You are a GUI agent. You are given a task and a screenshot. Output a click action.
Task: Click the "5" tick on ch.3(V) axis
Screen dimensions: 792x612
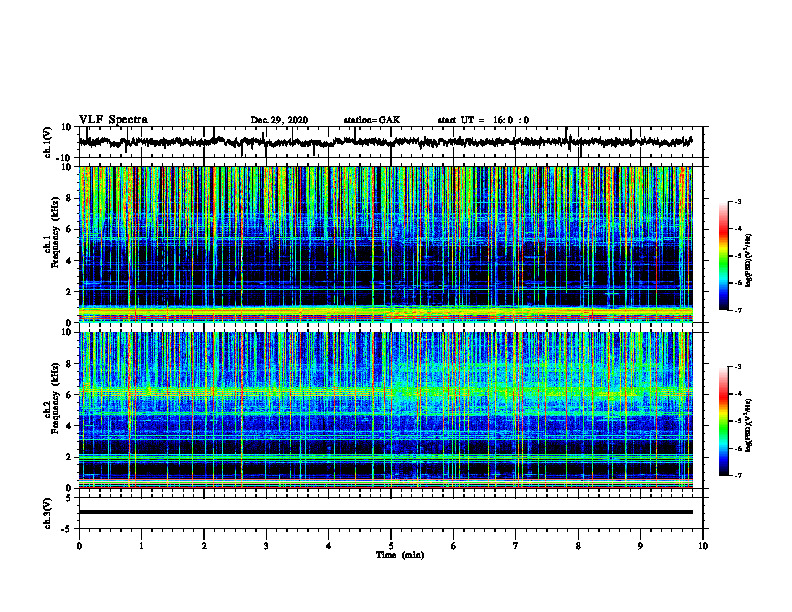tap(69, 498)
